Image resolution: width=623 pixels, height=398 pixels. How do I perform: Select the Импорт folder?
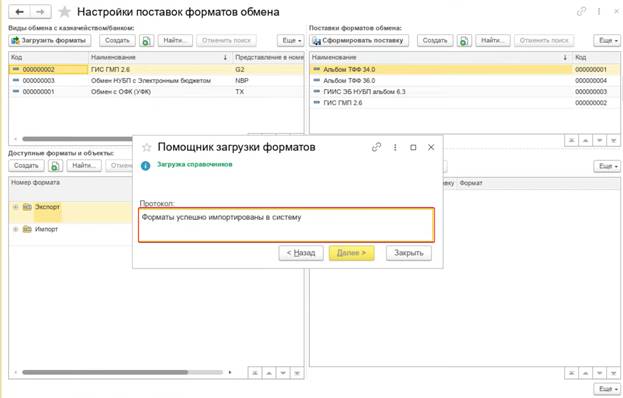[x=40, y=229]
